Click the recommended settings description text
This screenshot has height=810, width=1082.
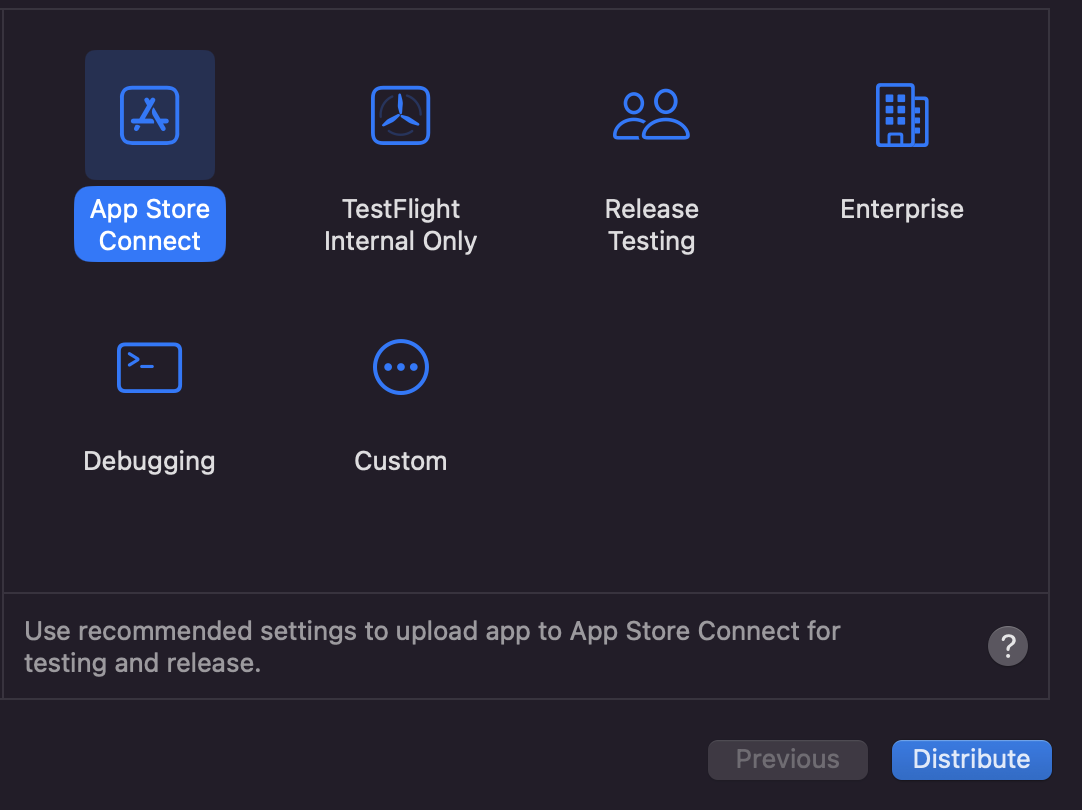432,646
